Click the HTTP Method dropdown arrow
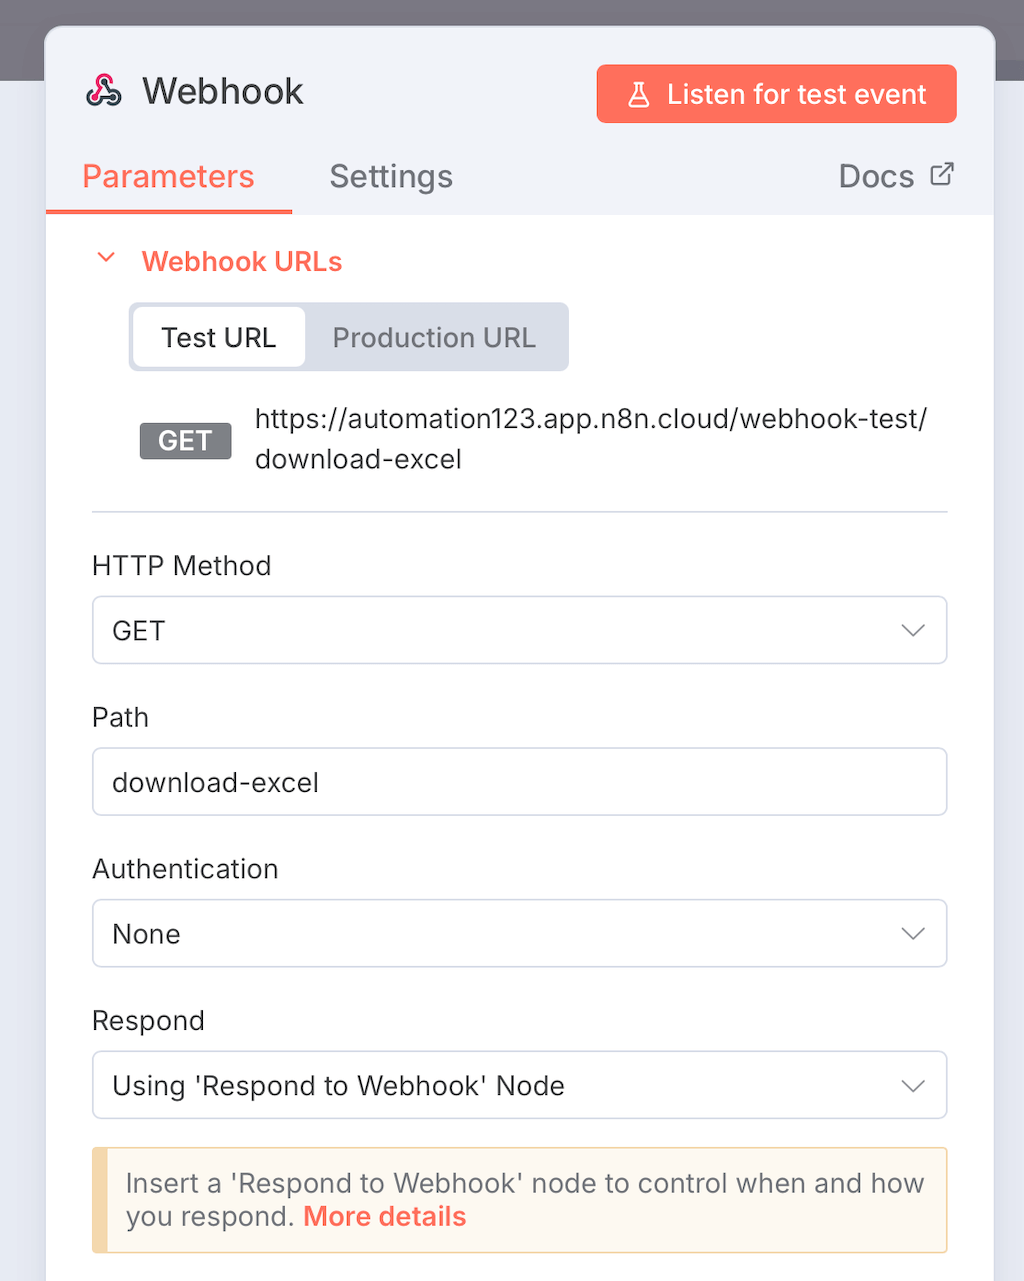Screen dimensions: 1024x1281 coord(912,631)
